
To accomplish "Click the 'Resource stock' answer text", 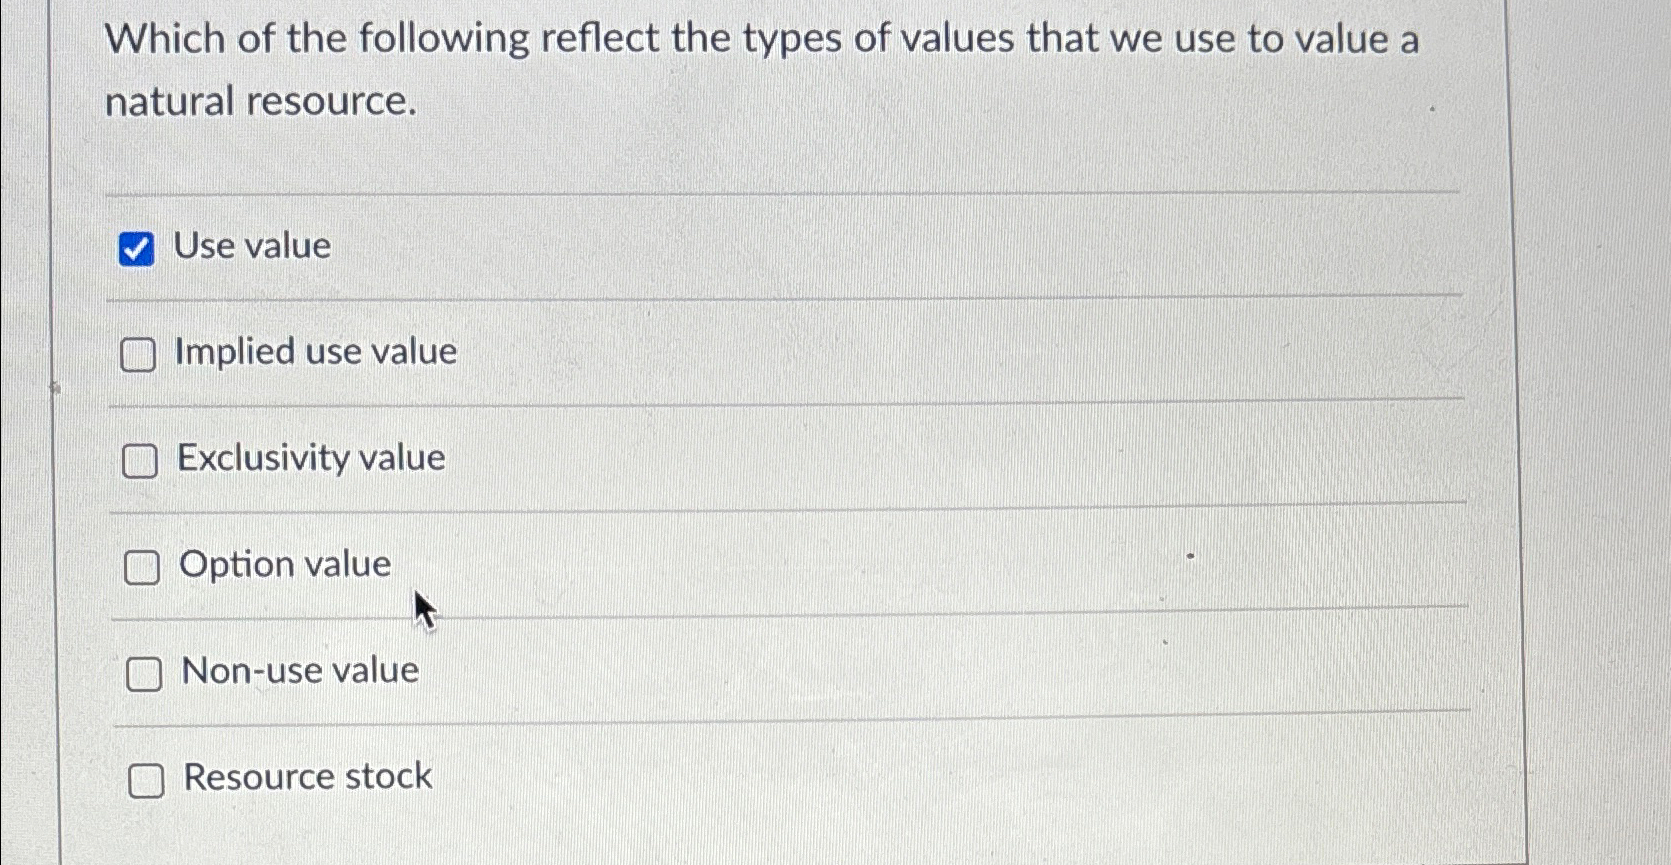I will [307, 776].
